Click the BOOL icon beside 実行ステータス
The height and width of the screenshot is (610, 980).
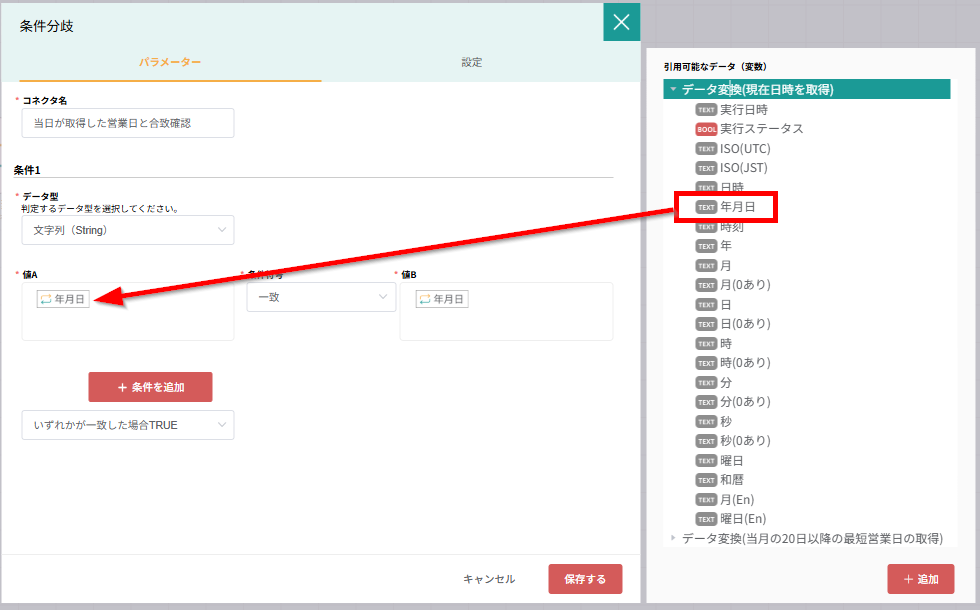pyautogui.click(x=706, y=129)
